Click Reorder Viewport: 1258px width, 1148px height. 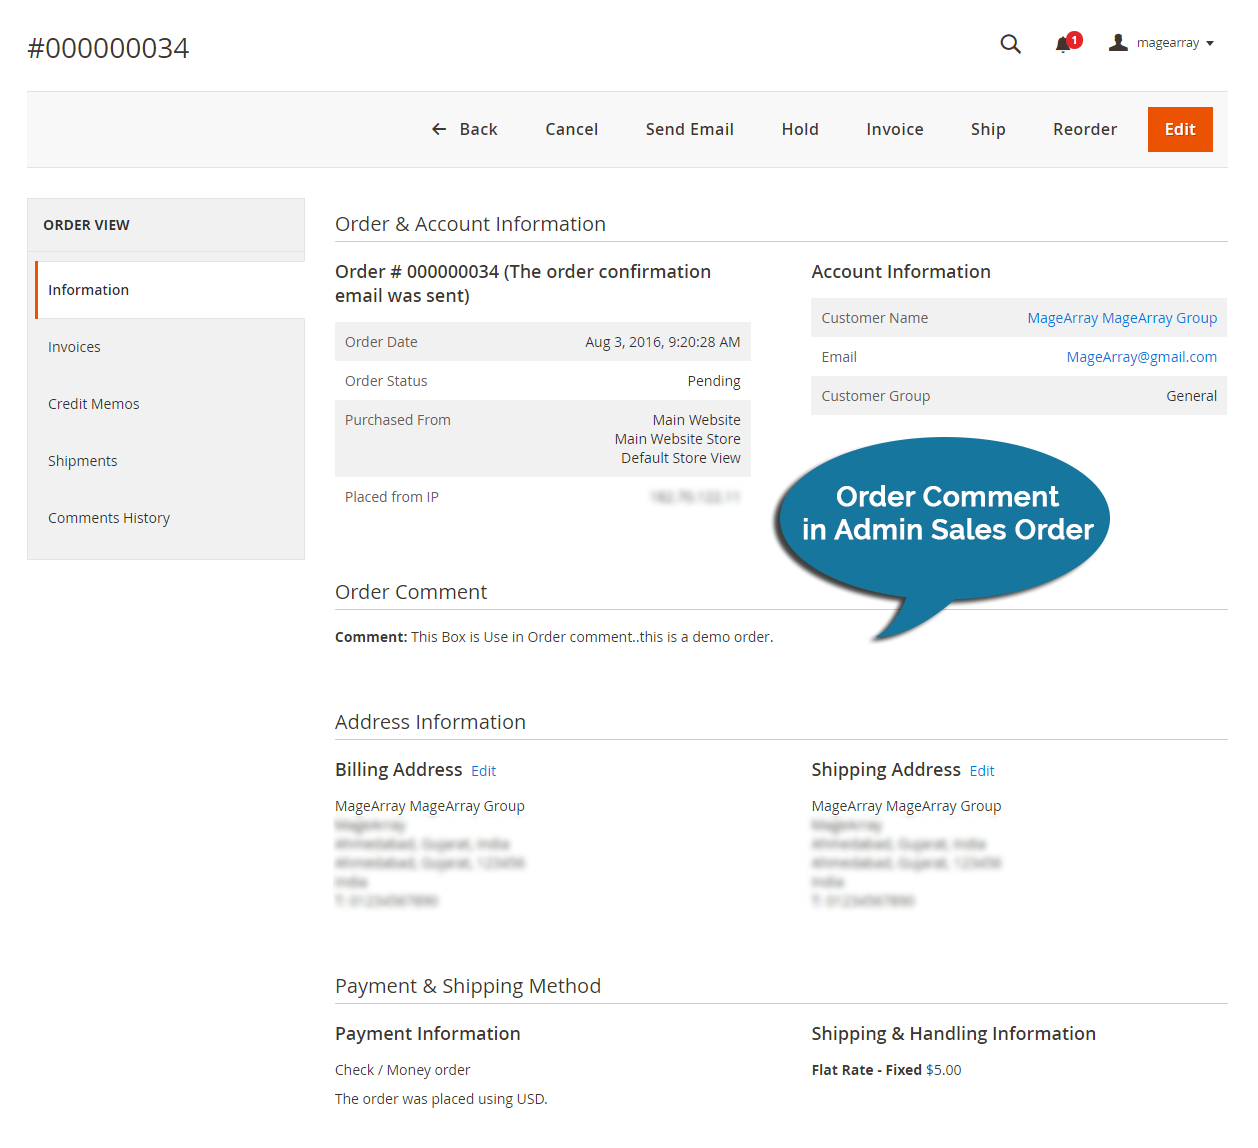click(x=1085, y=129)
